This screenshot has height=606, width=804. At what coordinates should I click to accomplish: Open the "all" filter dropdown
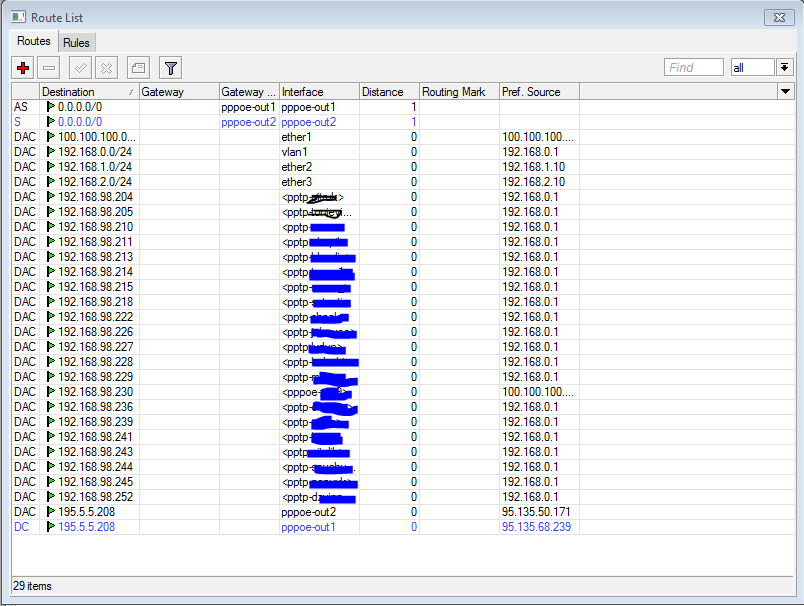tap(752, 67)
